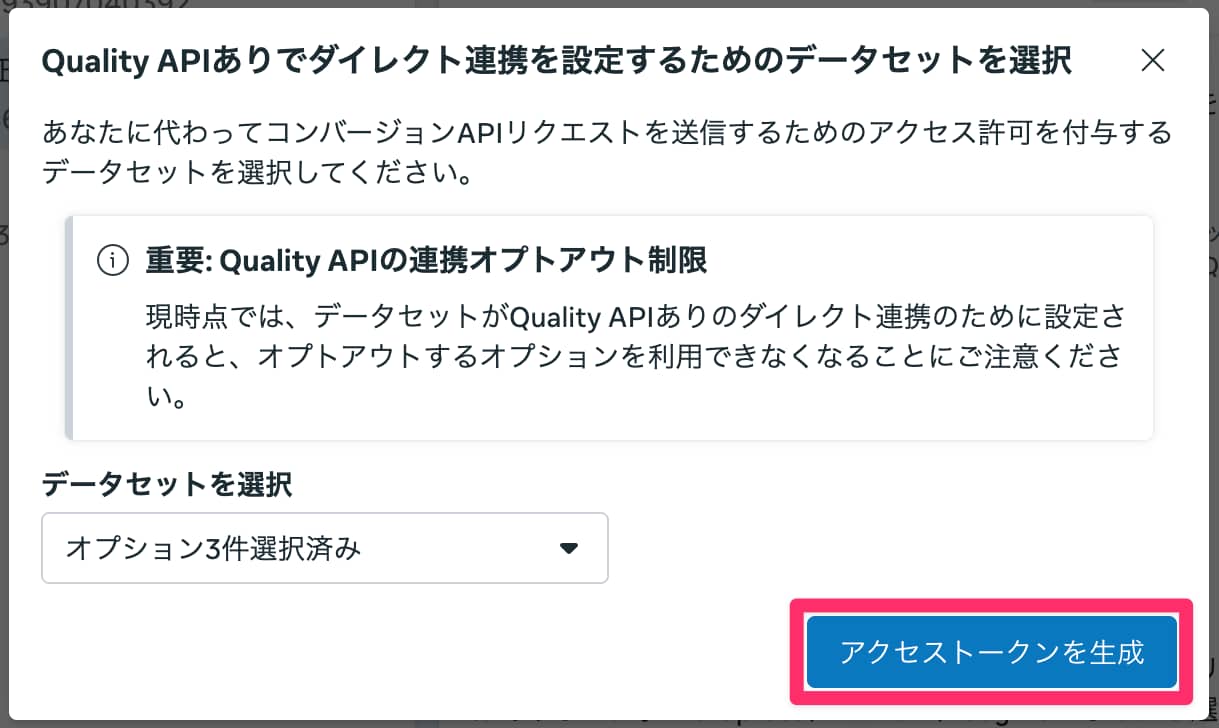Screen dimensions: 1219x728
Task: Click the close icon in the modal header
Action: point(1152,60)
